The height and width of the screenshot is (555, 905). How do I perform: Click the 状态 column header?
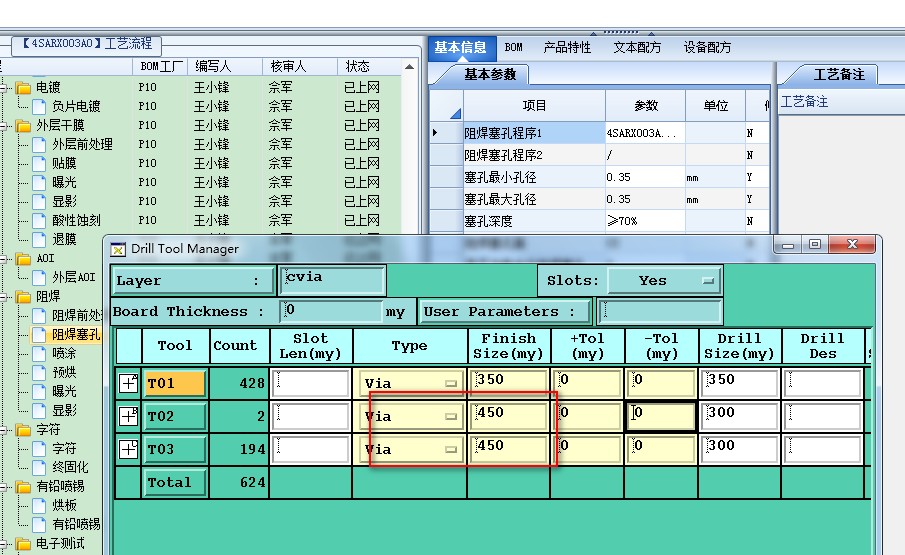click(369, 66)
